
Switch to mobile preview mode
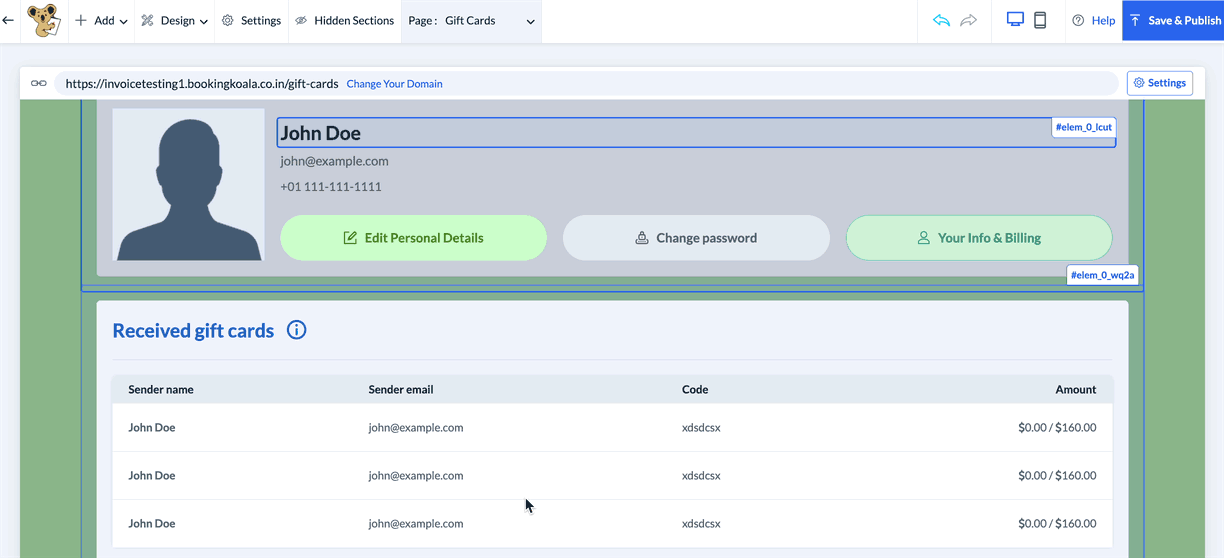1040,20
